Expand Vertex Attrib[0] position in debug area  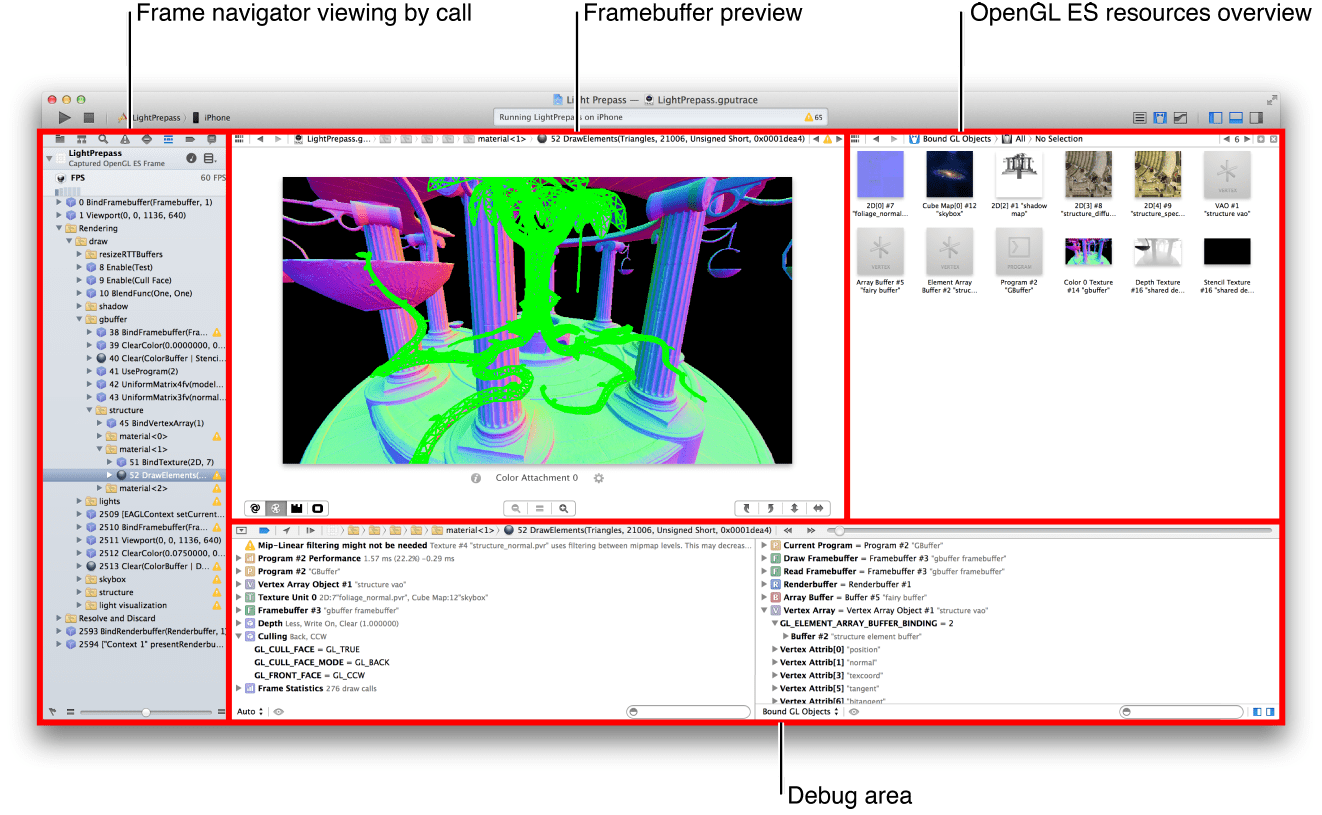pyautogui.click(x=775, y=648)
